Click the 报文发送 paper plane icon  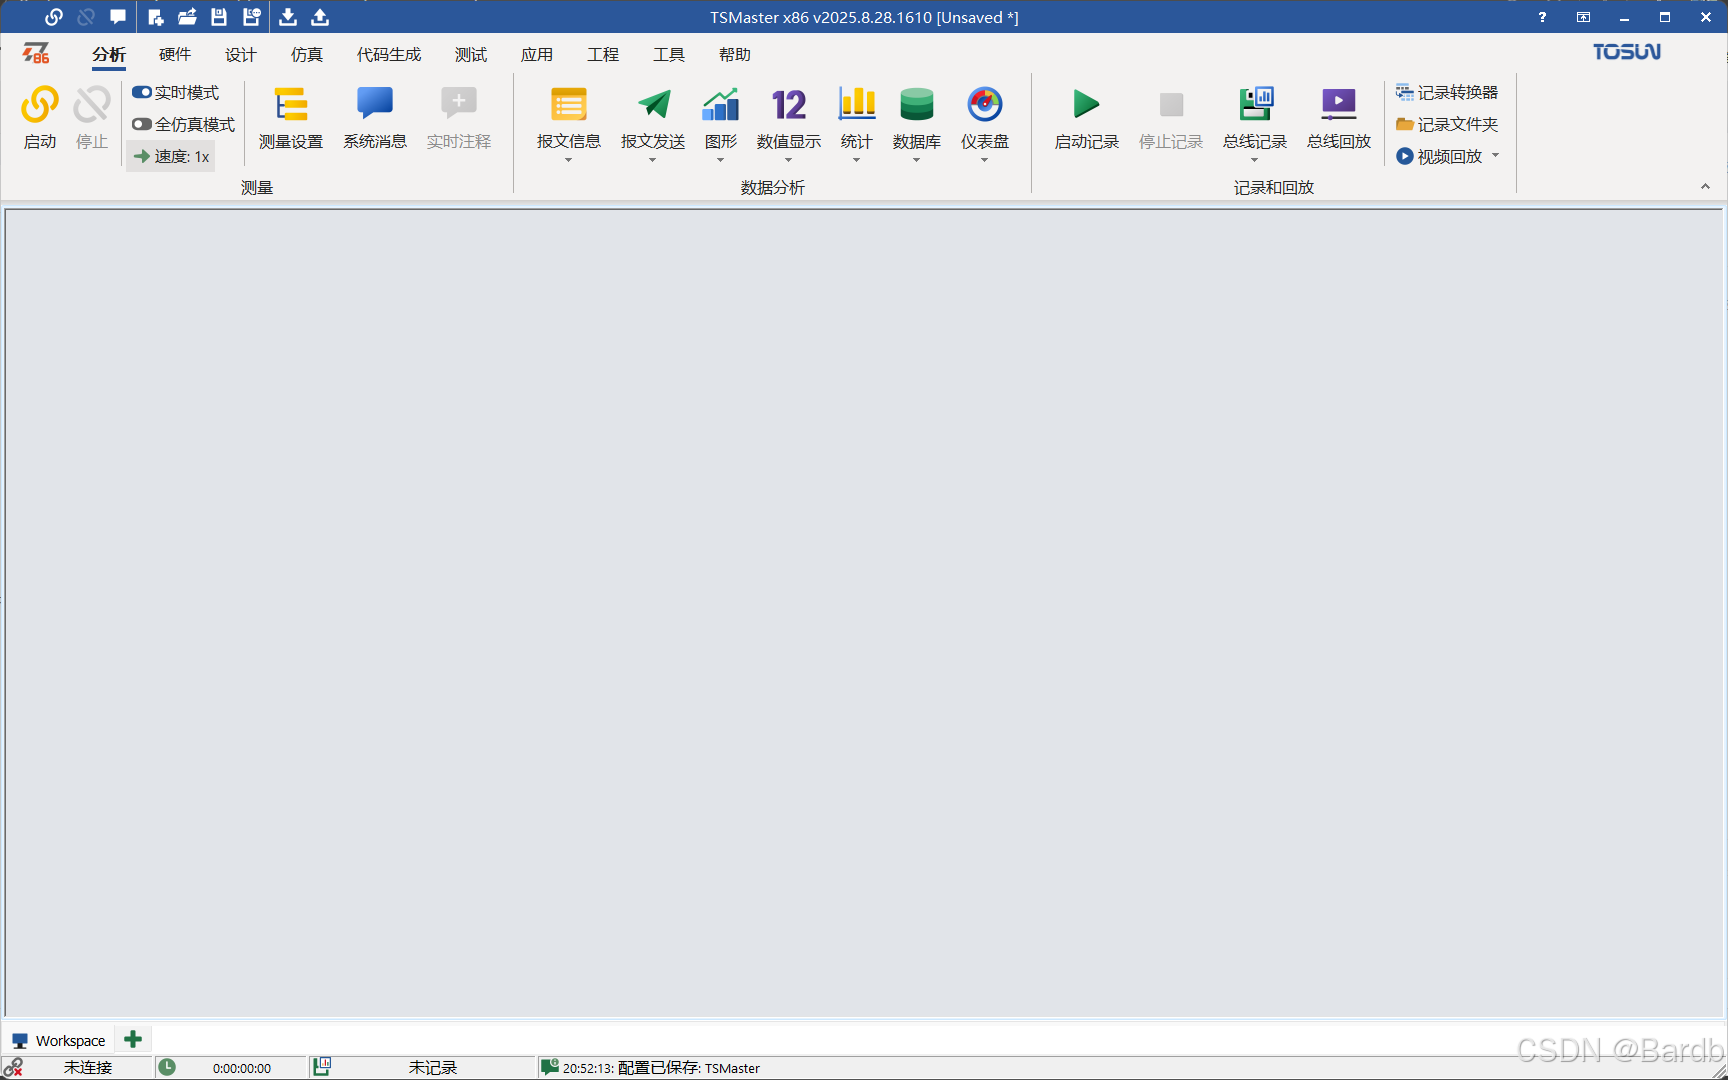[654, 105]
